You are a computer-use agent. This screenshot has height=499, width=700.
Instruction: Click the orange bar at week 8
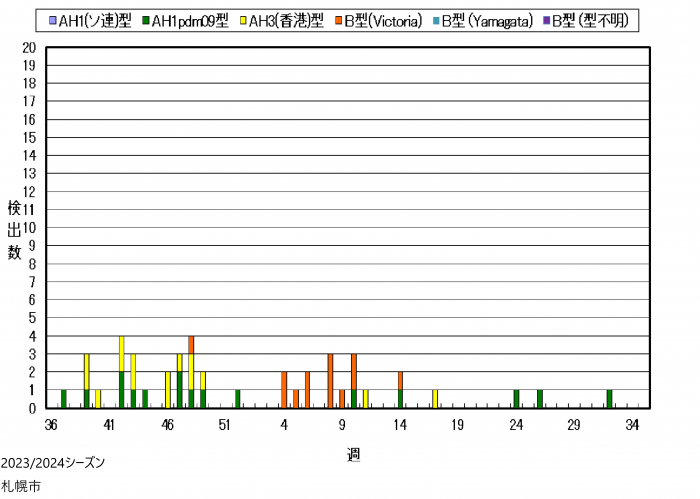click(x=330, y=381)
